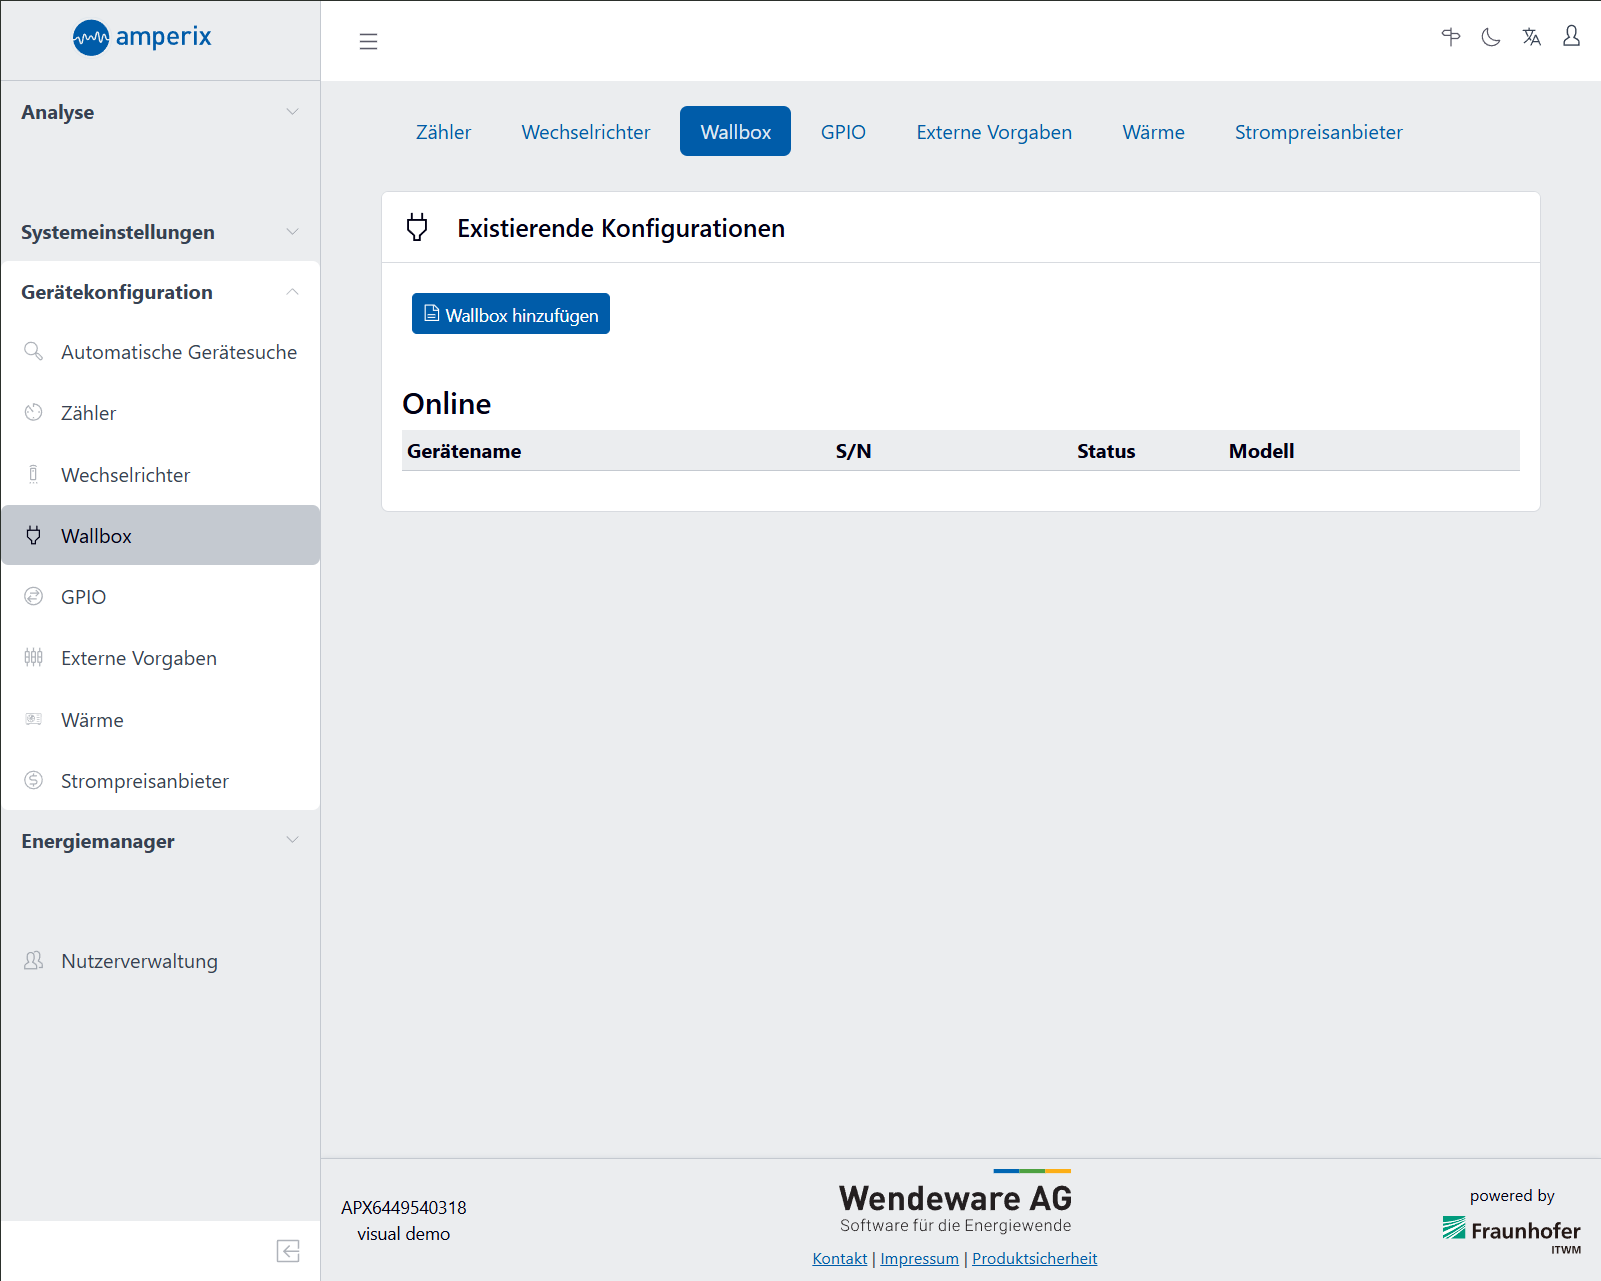The width and height of the screenshot is (1601, 1281).
Task: Switch to the Wechselrichter tab
Action: (x=585, y=132)
